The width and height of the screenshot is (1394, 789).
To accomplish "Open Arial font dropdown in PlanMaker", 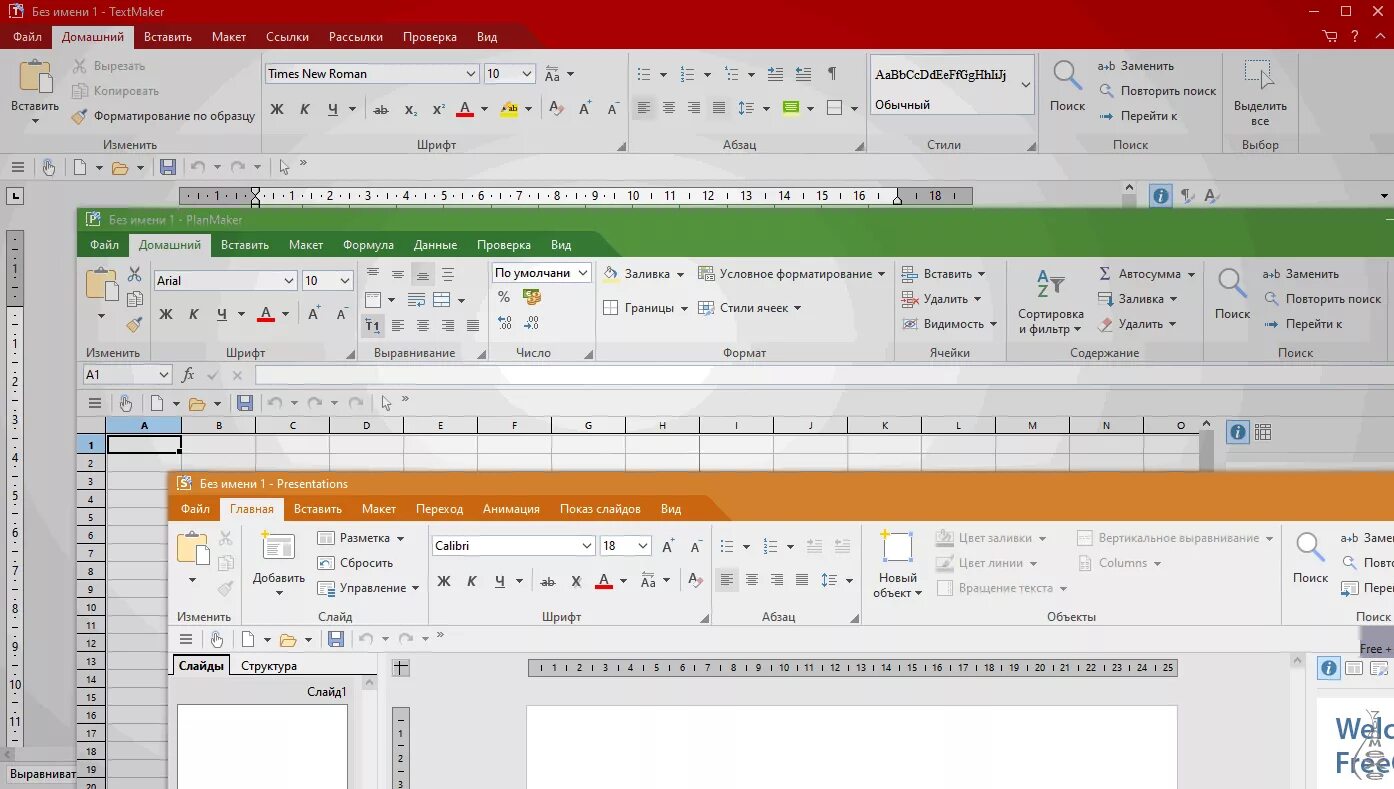I will click(288, 281).
